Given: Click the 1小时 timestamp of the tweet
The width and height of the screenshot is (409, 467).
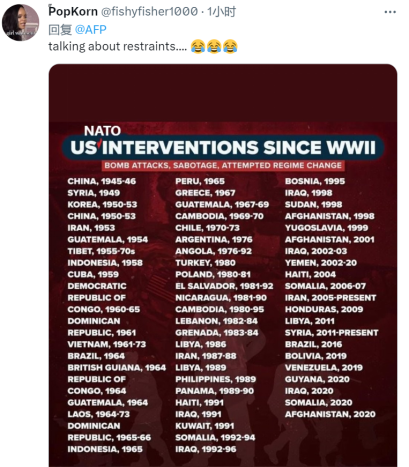Looking at the screenshot, I should tap(222, 12).
